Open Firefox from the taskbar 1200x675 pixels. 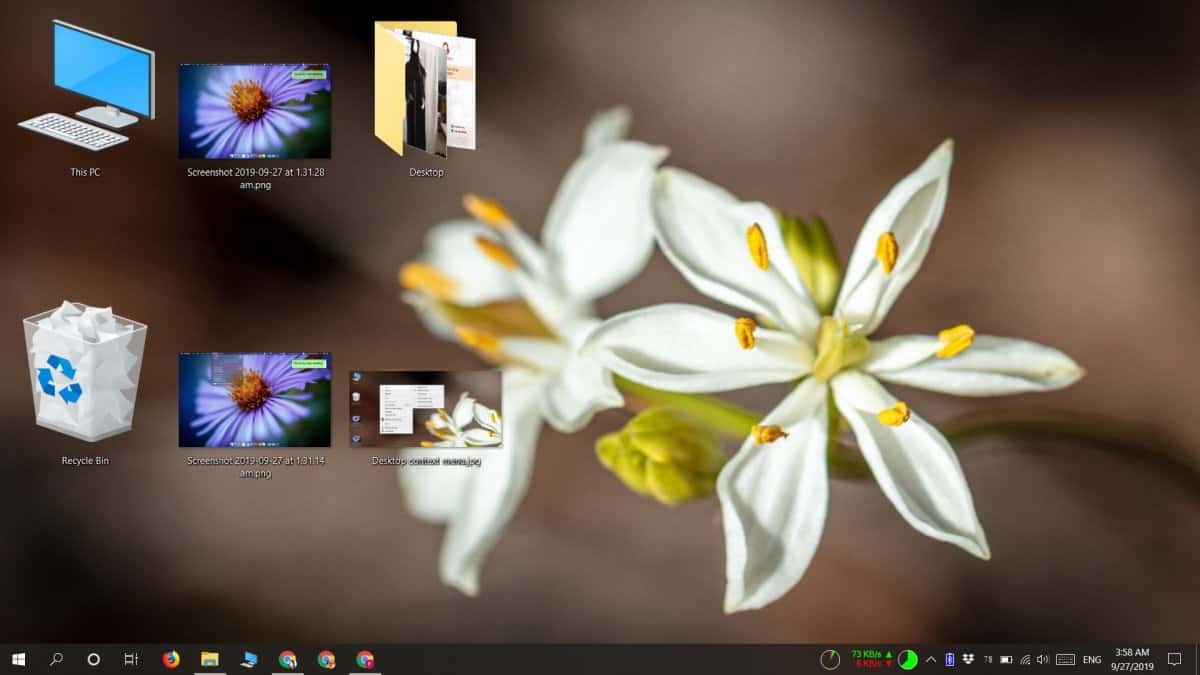click(x=171, y=660)
